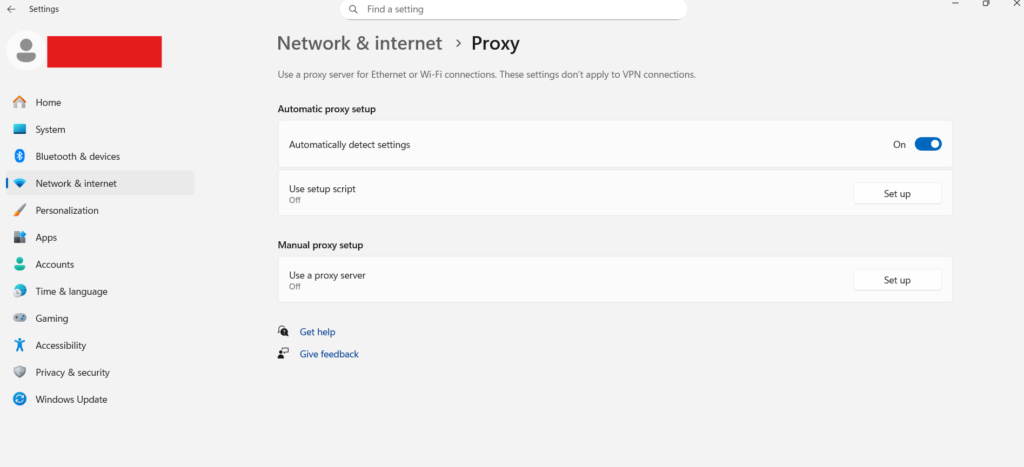This screenshot has height=467, width=1024.
Task: Click the Use a proxy server row label
Action: pos(327,275)
